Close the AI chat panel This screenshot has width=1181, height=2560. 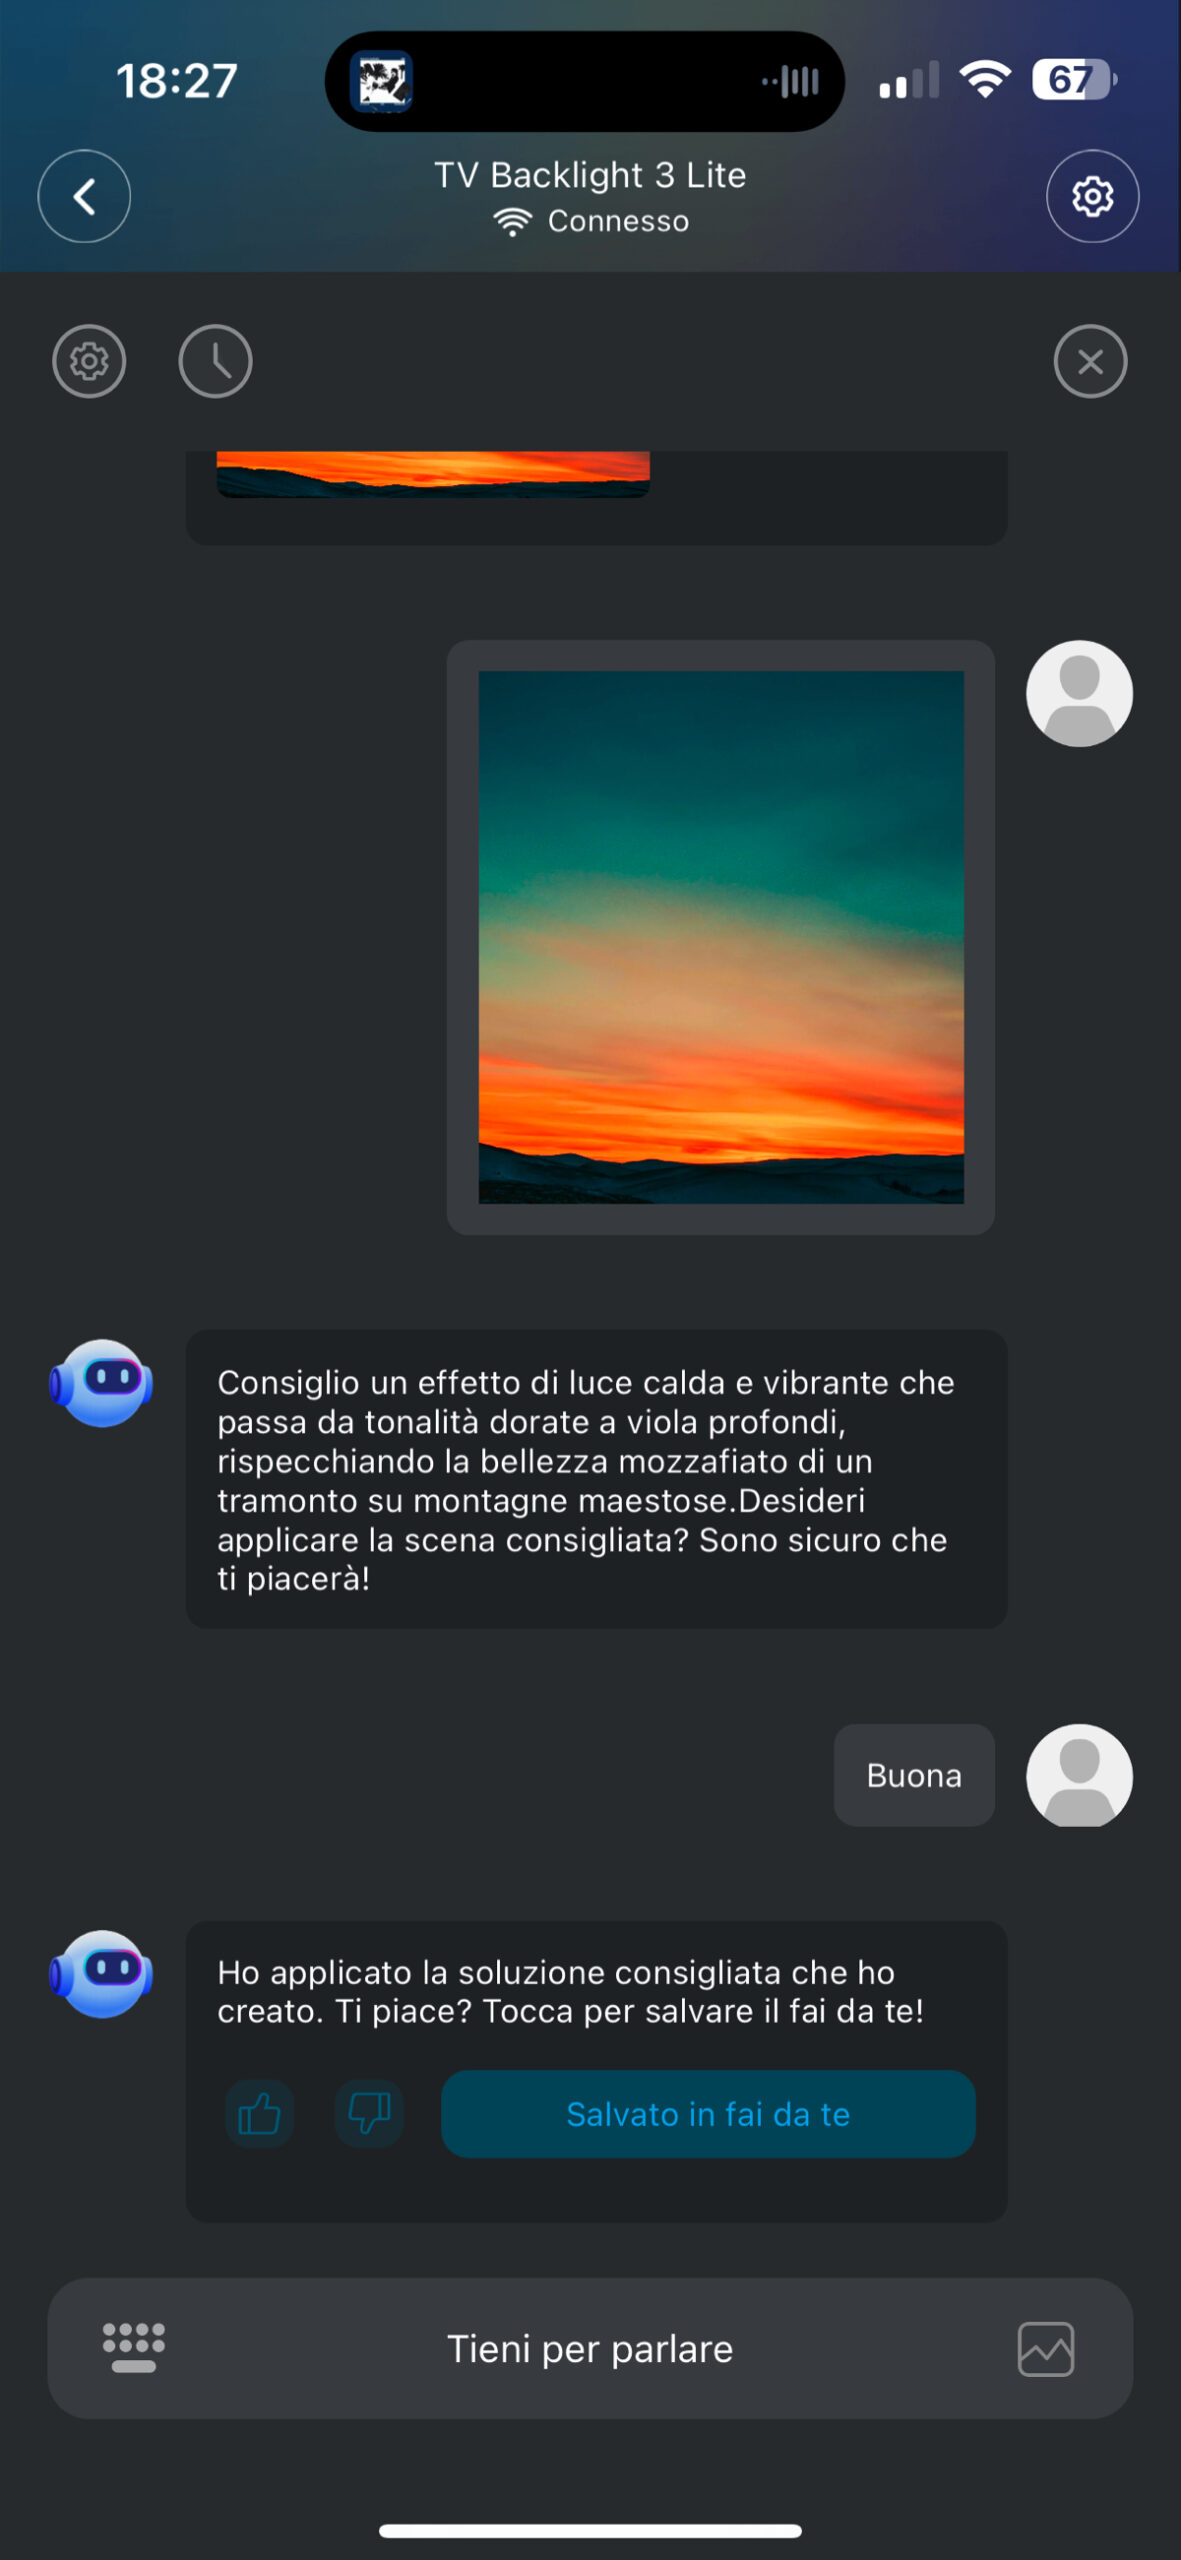(x=1090, y=361)
